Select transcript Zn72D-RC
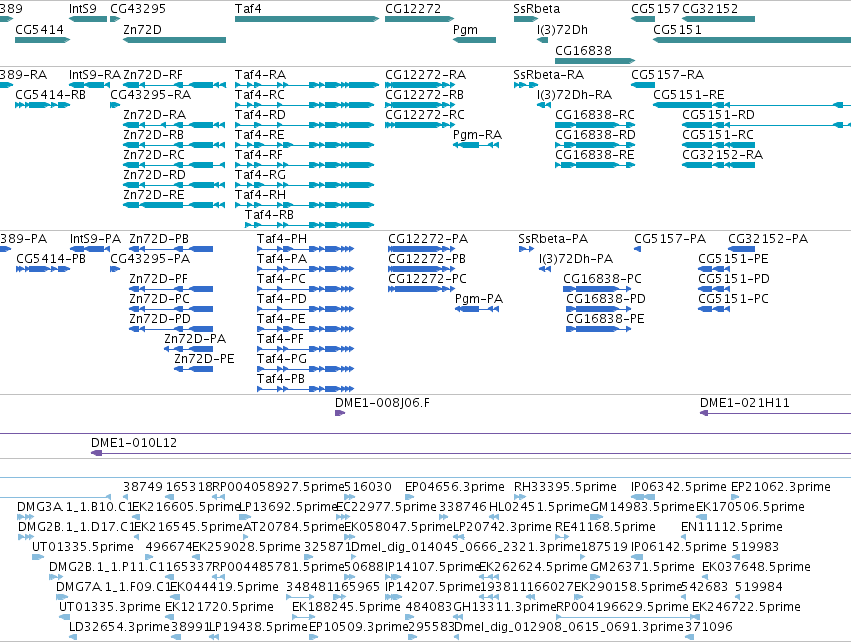The width and height of the screenshot is (851, 642). (x=174, y=164)
